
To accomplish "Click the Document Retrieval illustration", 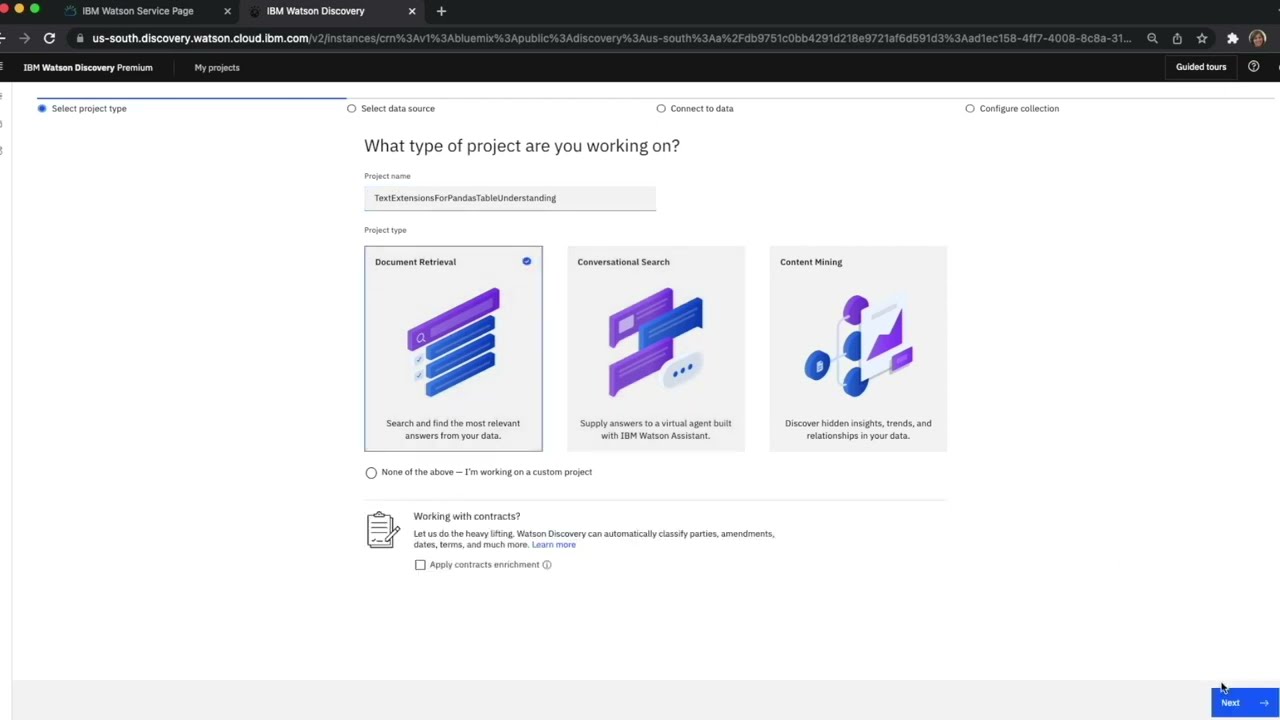I will (x=453, y=342).
